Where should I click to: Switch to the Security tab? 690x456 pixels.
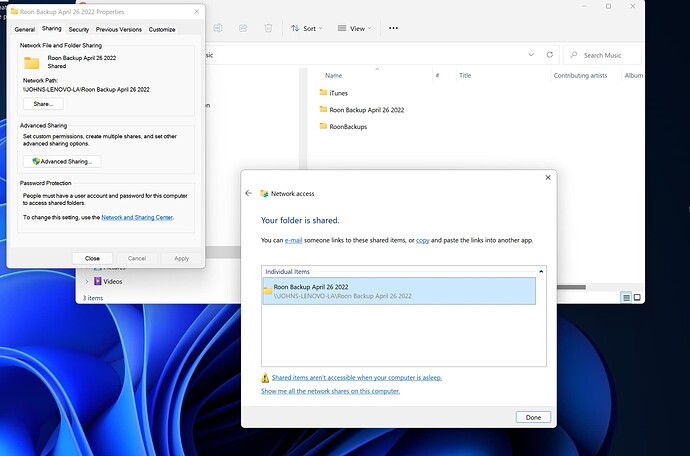[x=79, y=29]
